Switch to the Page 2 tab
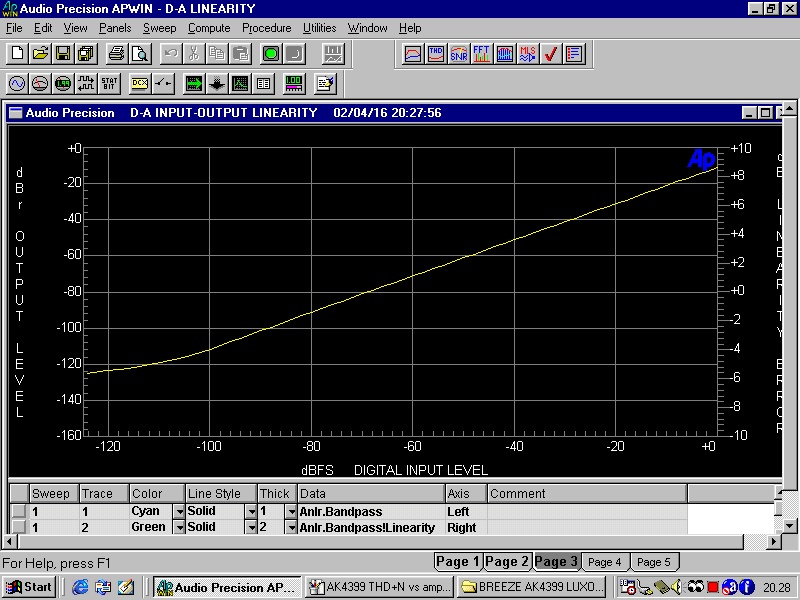The width and height of the screenshot is (800, 600). point(507,562)
